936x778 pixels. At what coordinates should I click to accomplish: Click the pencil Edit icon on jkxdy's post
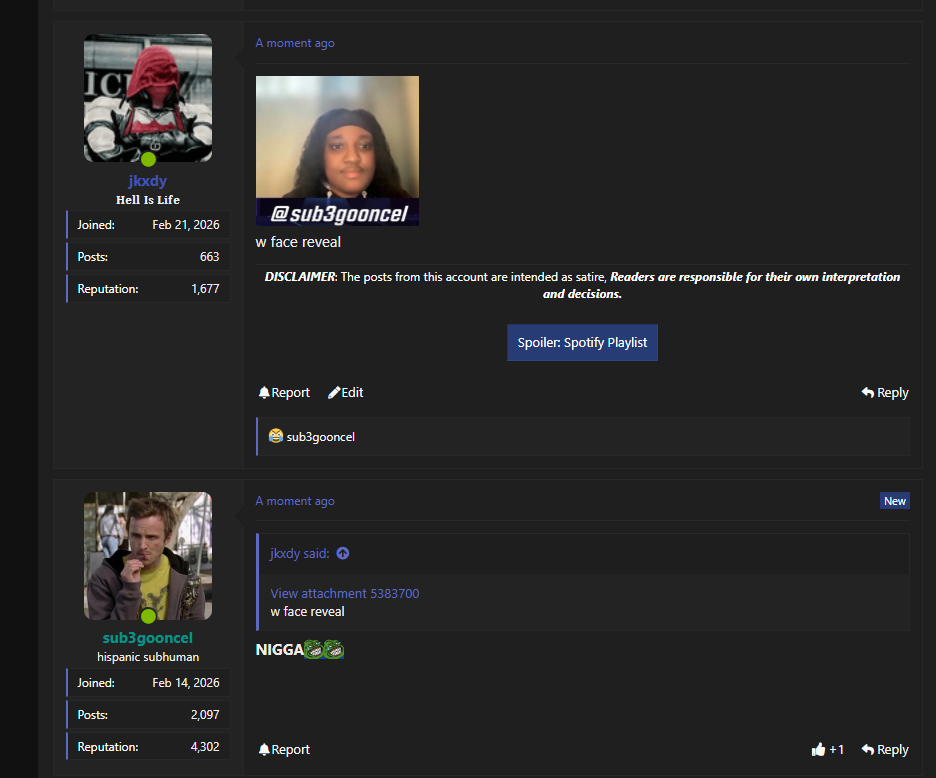click(x=334, y=392)
